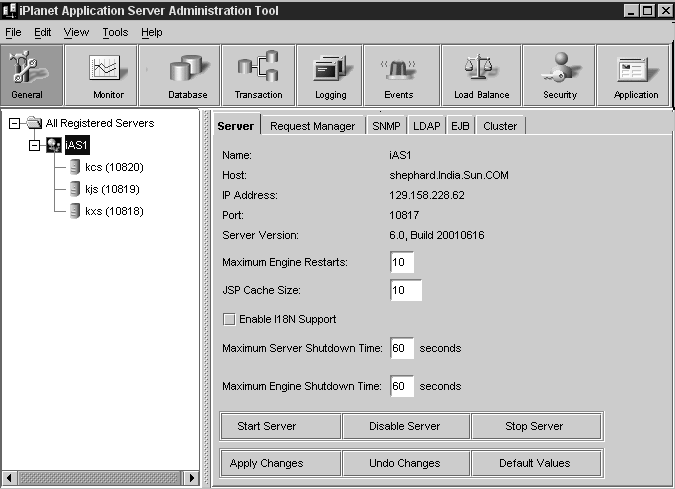675x489 pixels.
Task: Switch to the SNMP tab
Action: pos(386,126)
